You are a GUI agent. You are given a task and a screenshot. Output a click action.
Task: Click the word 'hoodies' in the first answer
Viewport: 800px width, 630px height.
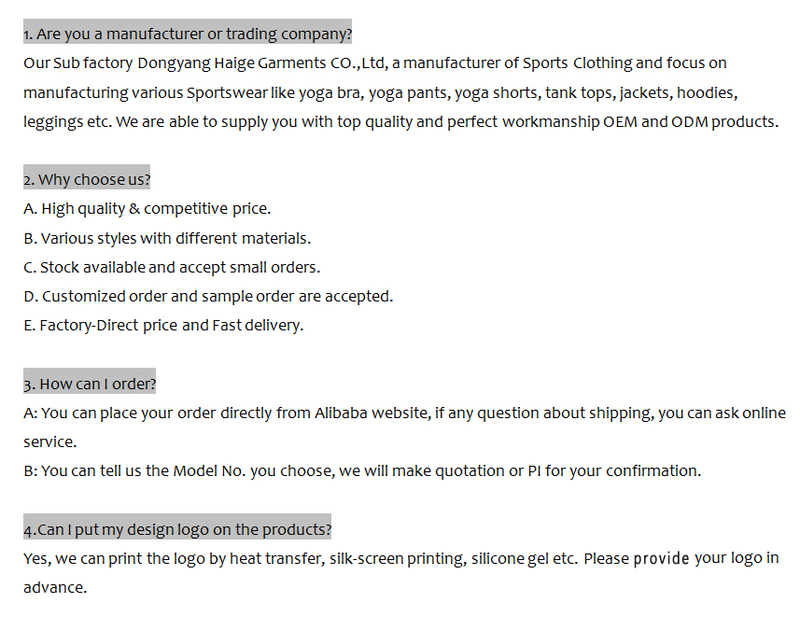click(707, 93)
